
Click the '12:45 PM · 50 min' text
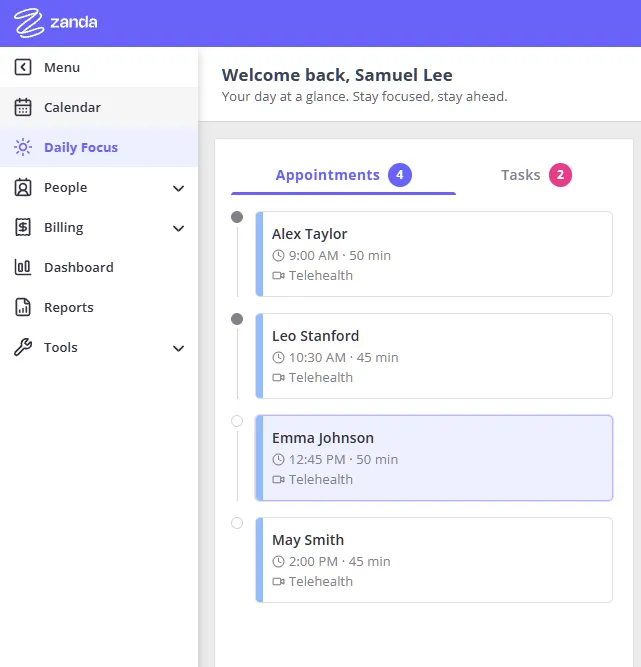pos(343,460)
